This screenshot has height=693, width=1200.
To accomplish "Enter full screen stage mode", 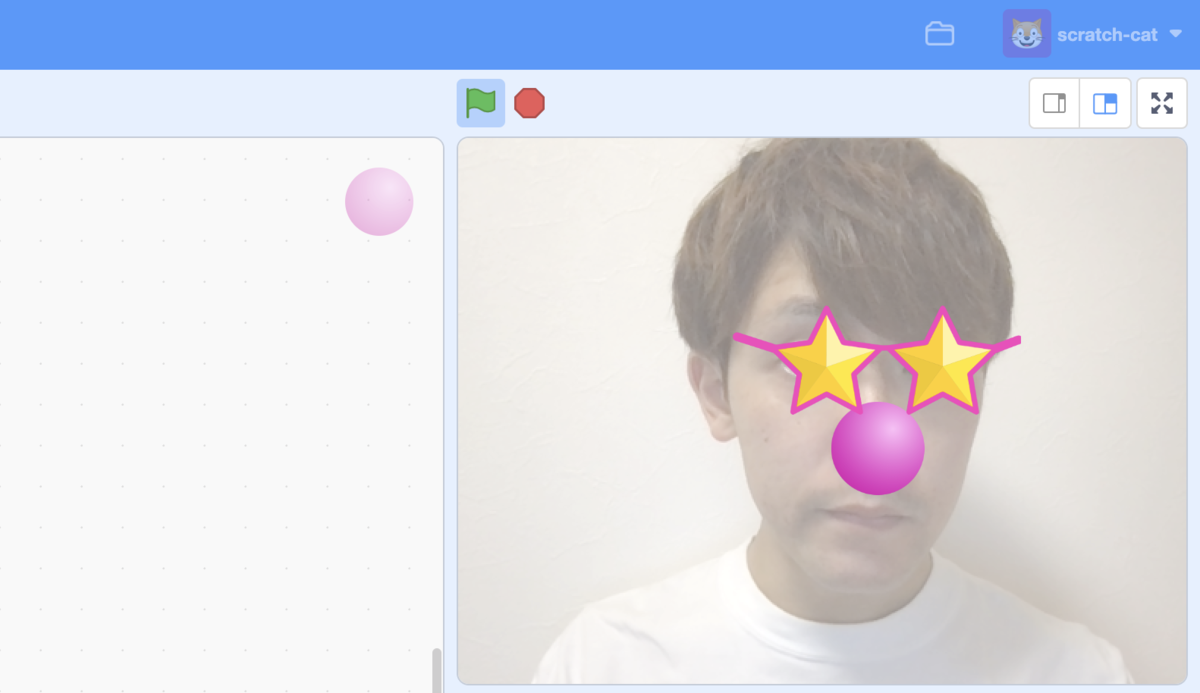I will [1162, 103].
